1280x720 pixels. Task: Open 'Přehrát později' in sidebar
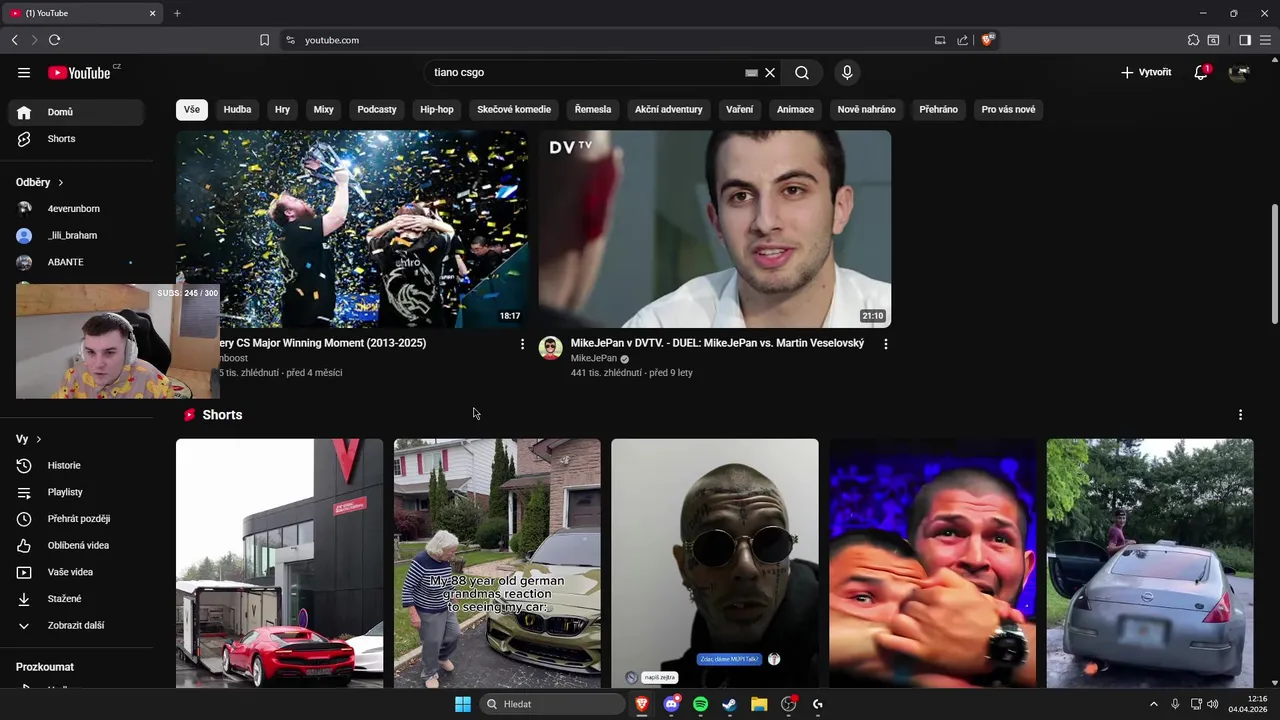76,519
